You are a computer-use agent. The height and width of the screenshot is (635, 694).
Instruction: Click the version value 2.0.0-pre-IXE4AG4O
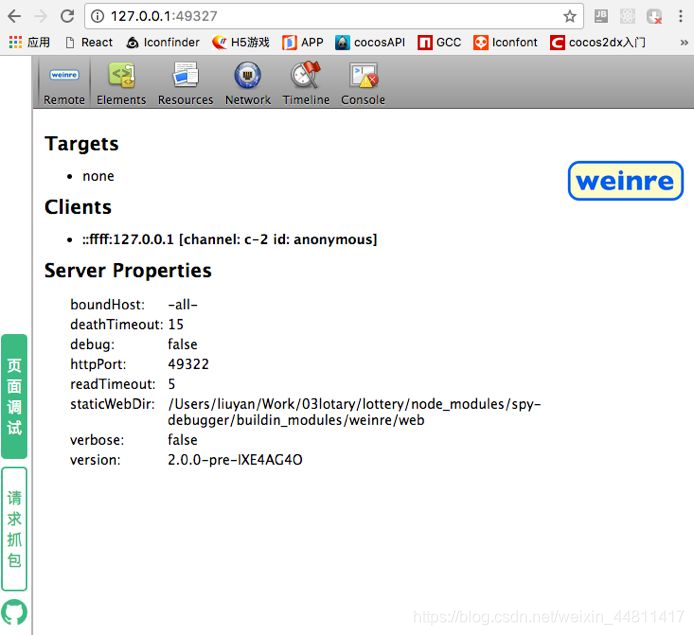tap(235, 460)
